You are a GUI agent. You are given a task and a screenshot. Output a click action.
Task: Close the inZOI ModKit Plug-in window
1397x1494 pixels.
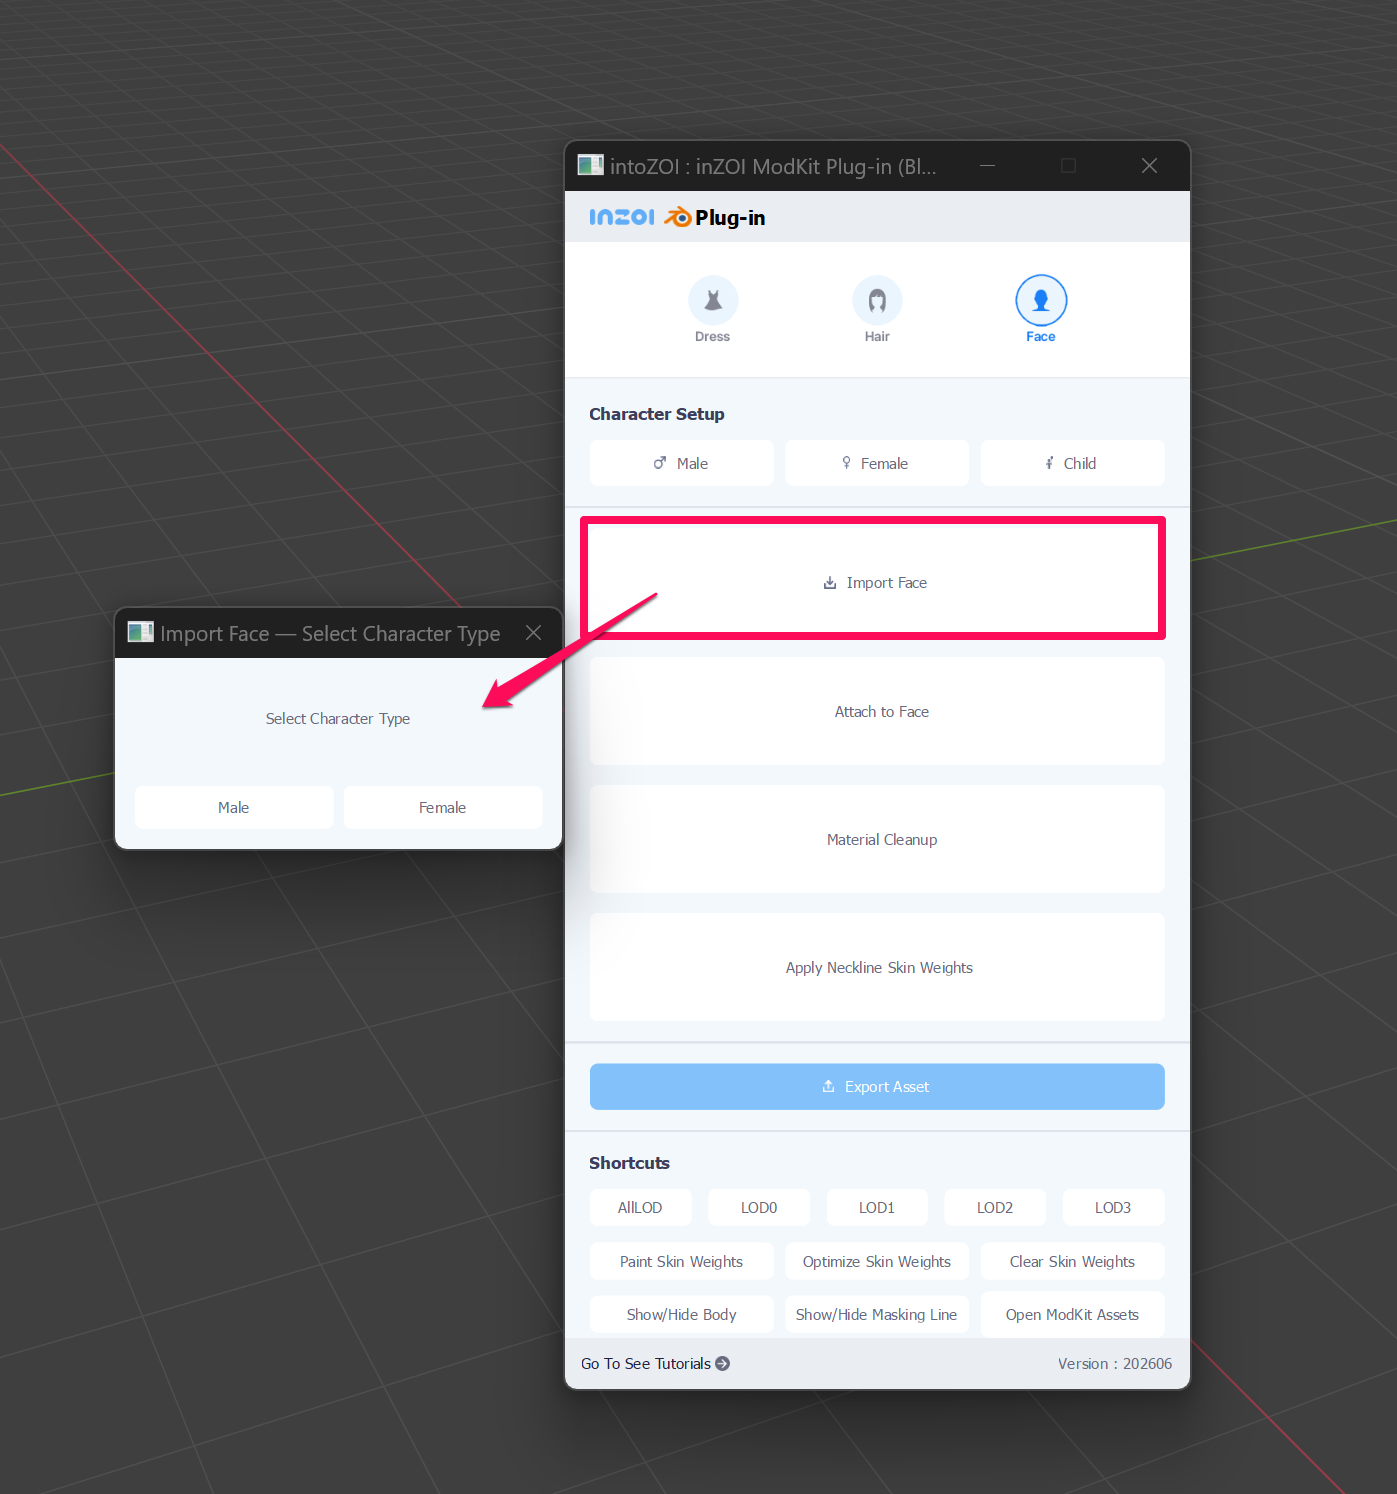1149,165
